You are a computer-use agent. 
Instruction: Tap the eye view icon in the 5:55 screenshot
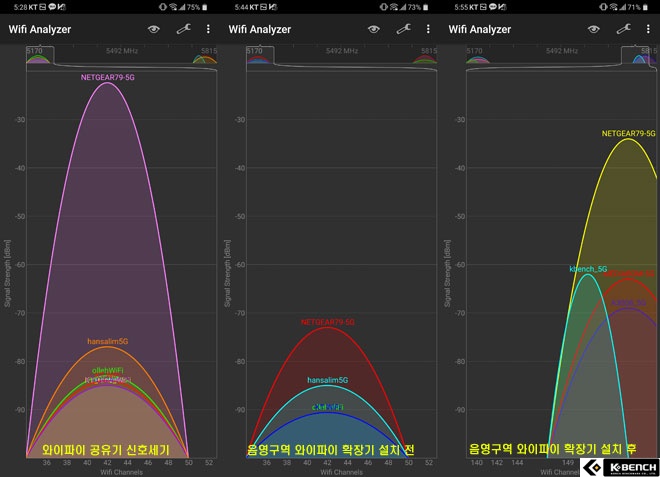pyautogui.click(x=593, y=29)
